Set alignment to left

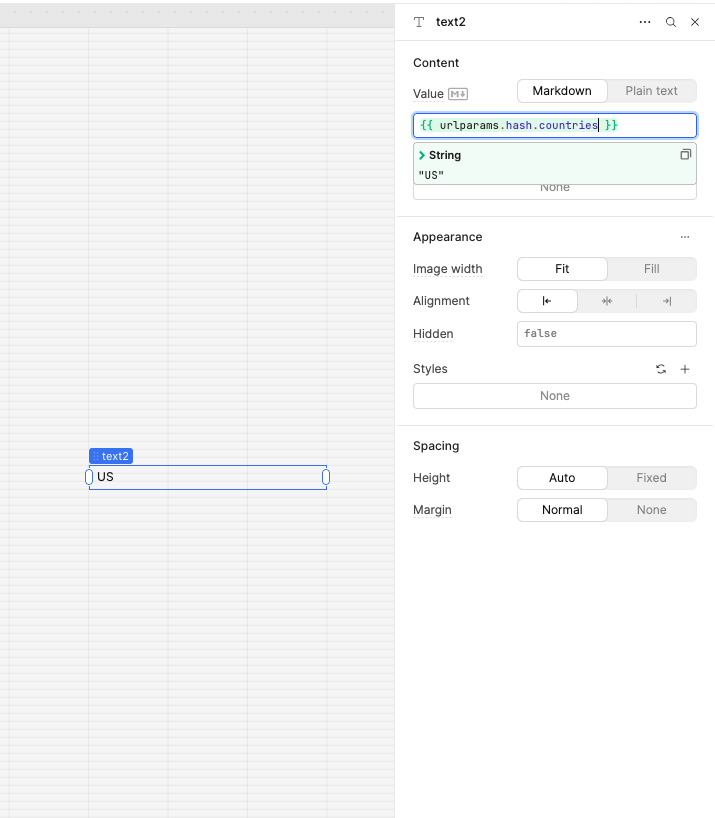pyautogui.click(x=547, y=301)
